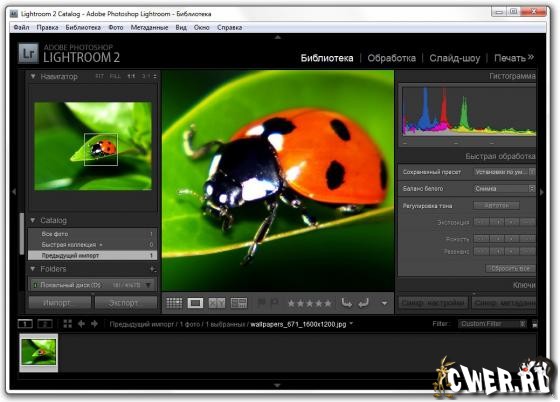This screenshot has height=402, width=560.
Task: Open the Библиотека module
Action: [x=327, y=58]
